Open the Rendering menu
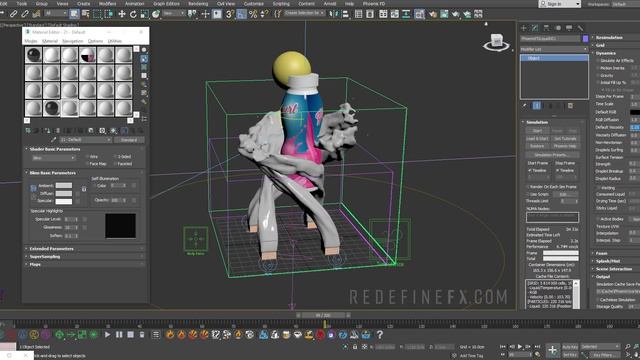The image size is (640, 360). (198, 3)
